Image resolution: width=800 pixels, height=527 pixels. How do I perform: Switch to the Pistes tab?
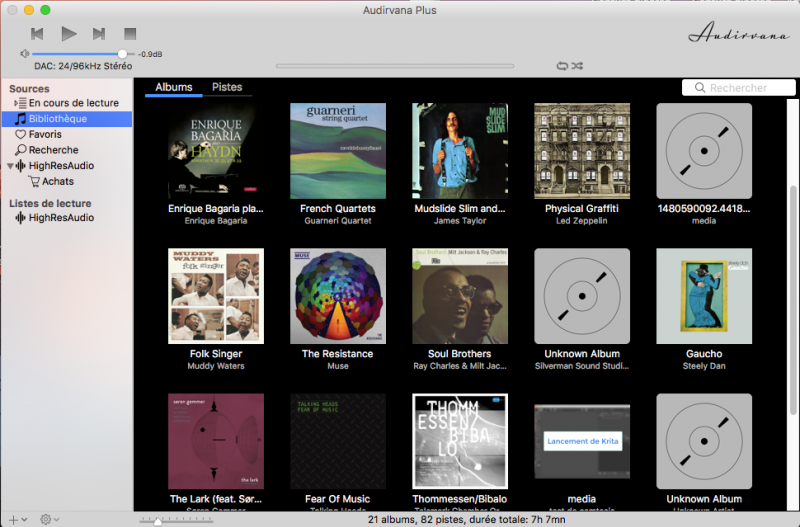click(227, 87)
